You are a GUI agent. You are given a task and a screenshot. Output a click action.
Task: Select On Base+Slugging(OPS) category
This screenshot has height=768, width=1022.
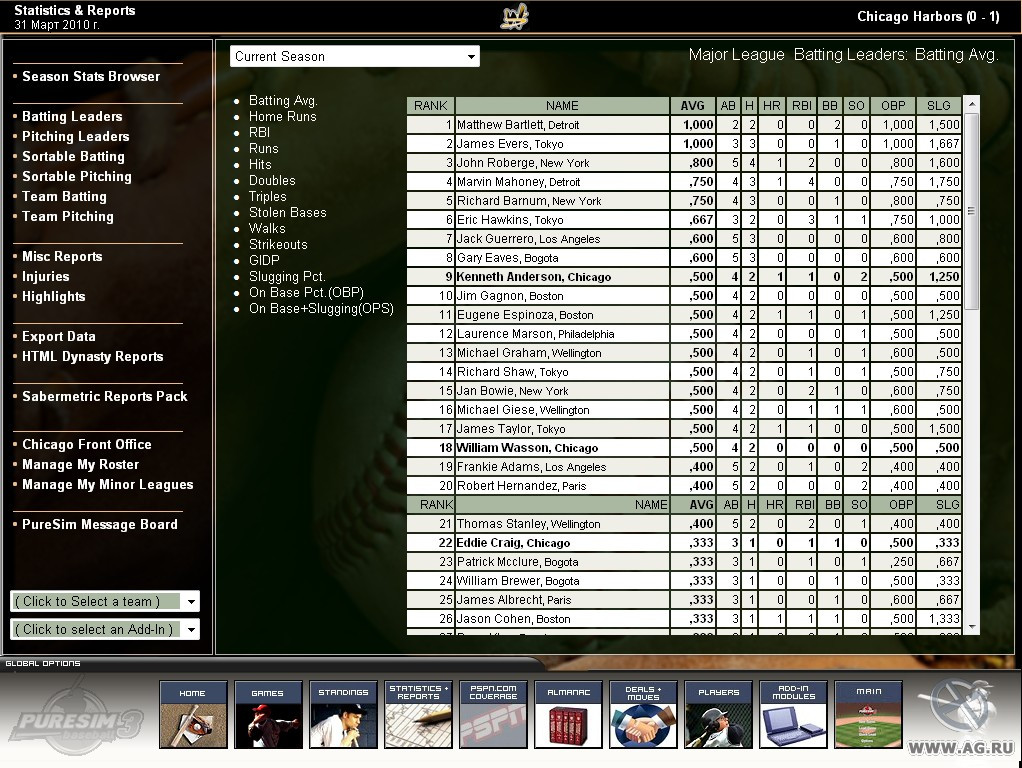coord(321,308)
